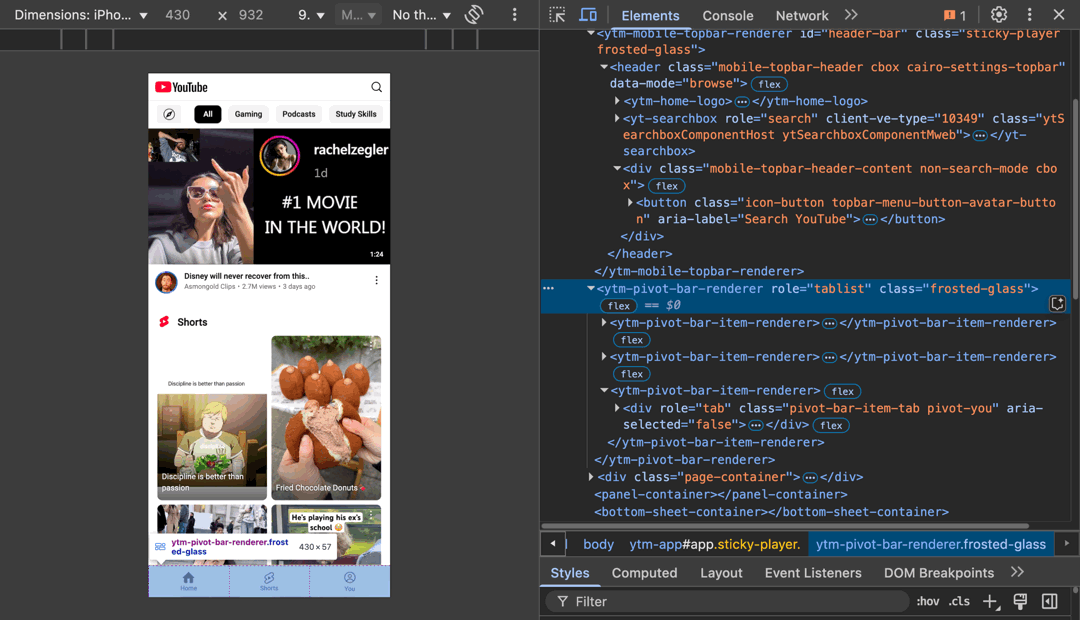Open the Computed tab
Screen dimensions: 1080x620
[x=644, y=572]
